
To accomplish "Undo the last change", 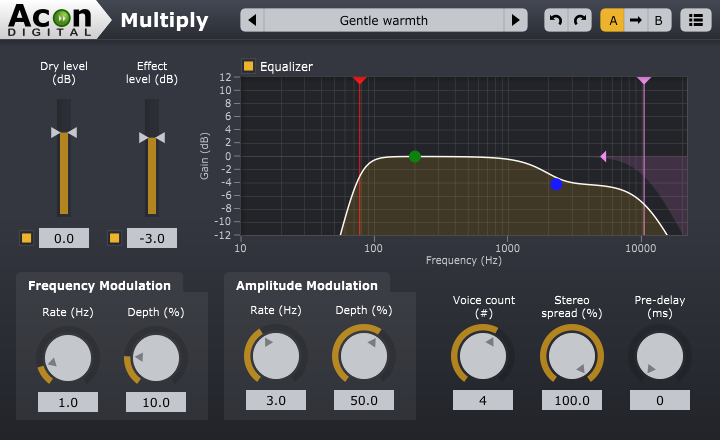I will pyautogui.click(x=556, y=20).
